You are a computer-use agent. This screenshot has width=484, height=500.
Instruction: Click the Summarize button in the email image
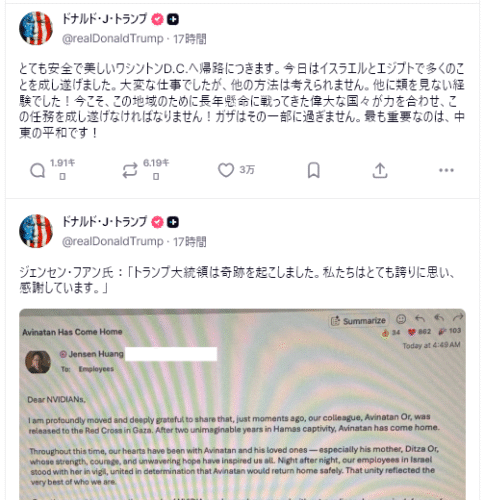(x=359, y=321)
